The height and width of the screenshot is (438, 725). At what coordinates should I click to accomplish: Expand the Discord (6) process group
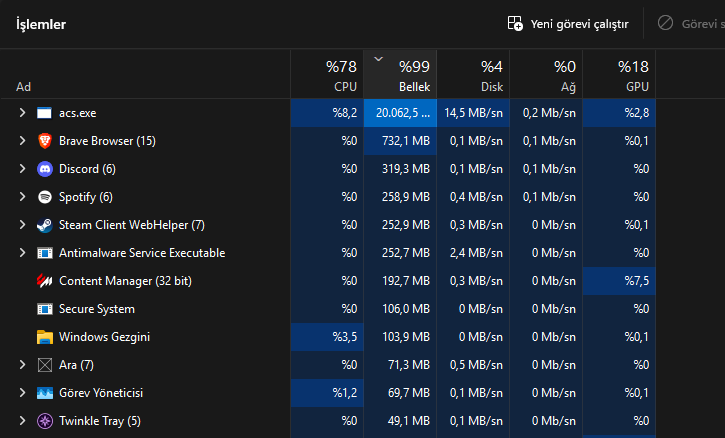click(22, 169)
